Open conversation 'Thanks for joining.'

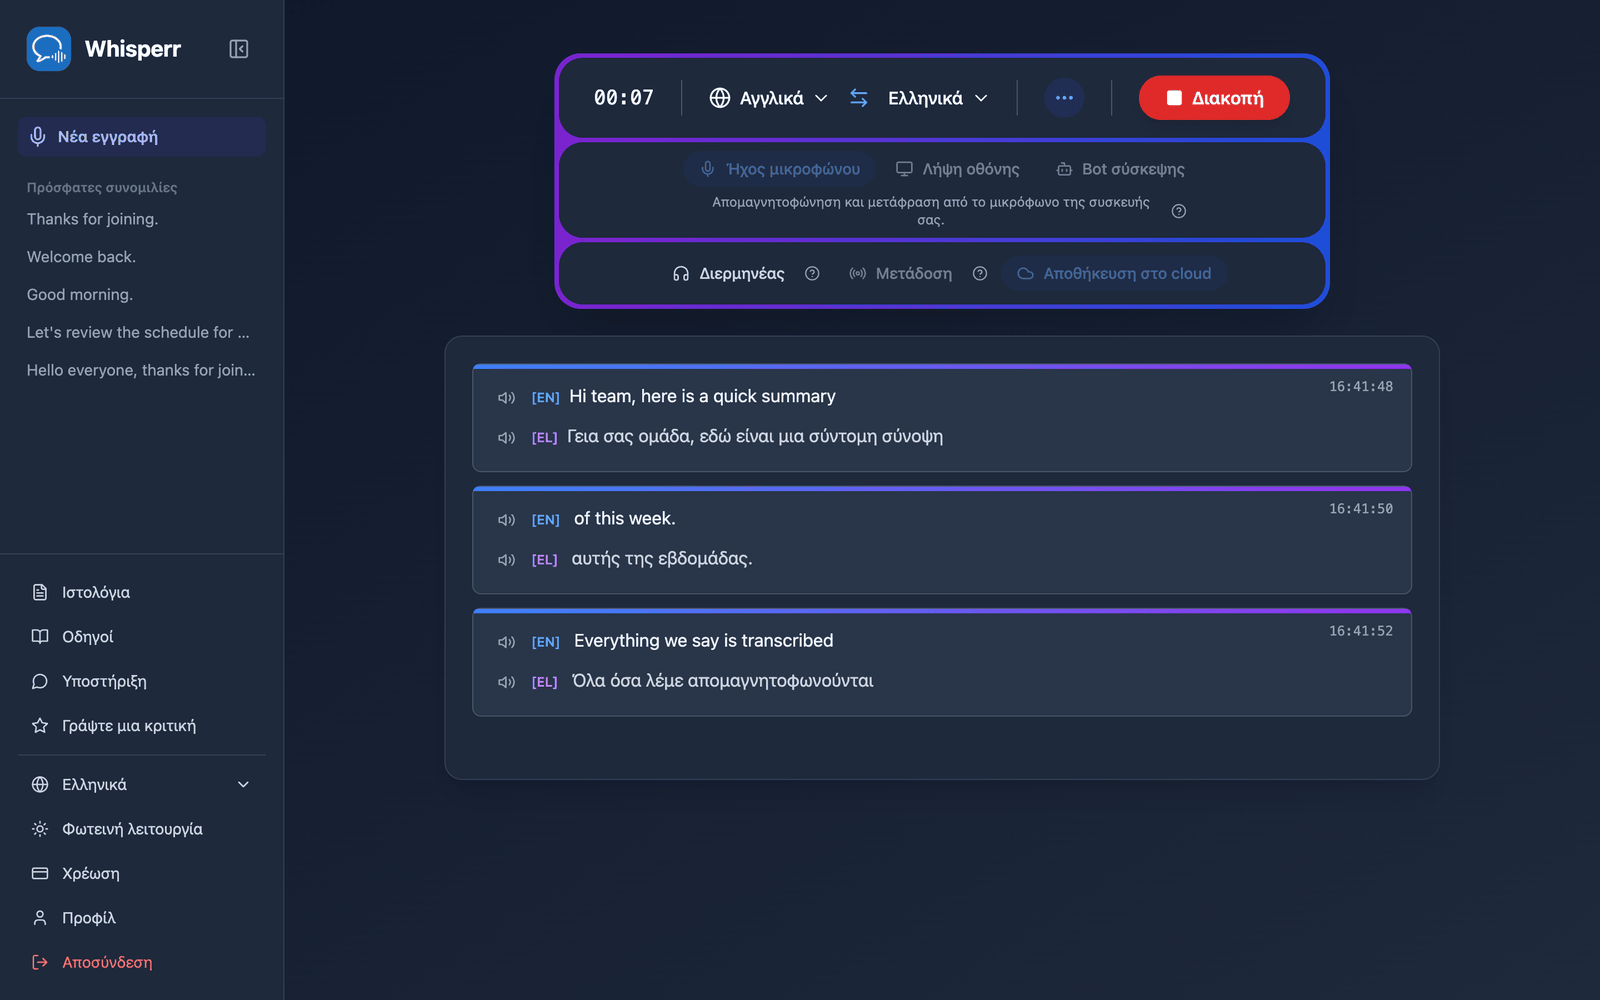point(141,219)
